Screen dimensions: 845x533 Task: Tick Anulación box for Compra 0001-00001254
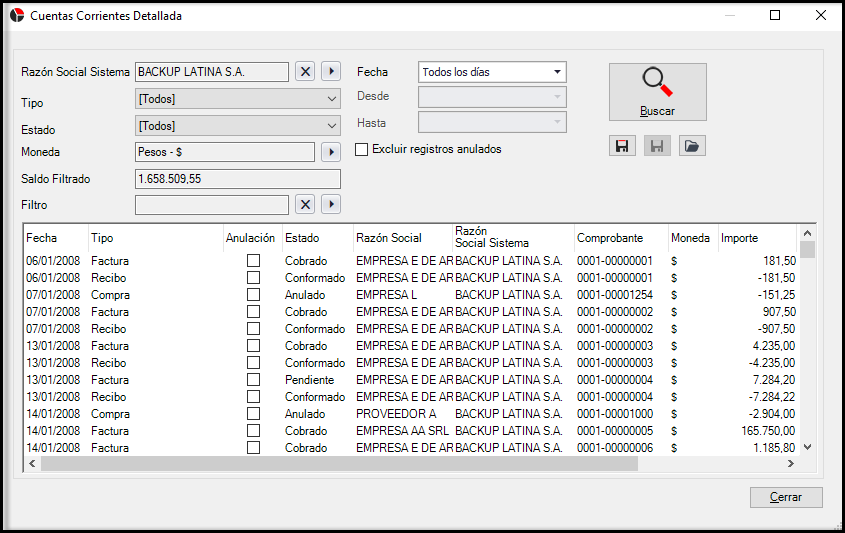tap(253, 295)
